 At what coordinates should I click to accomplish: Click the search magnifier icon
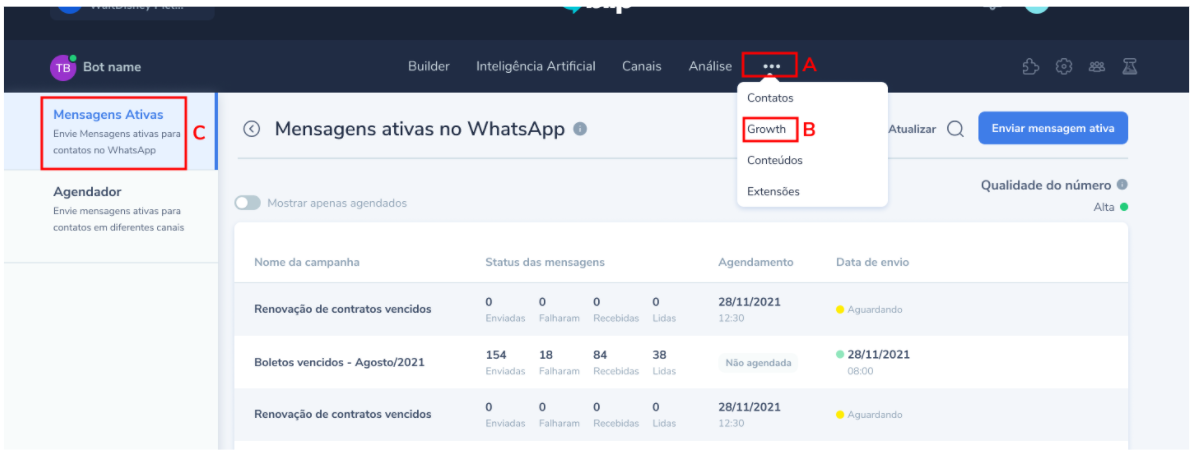[x=955, y=129]
